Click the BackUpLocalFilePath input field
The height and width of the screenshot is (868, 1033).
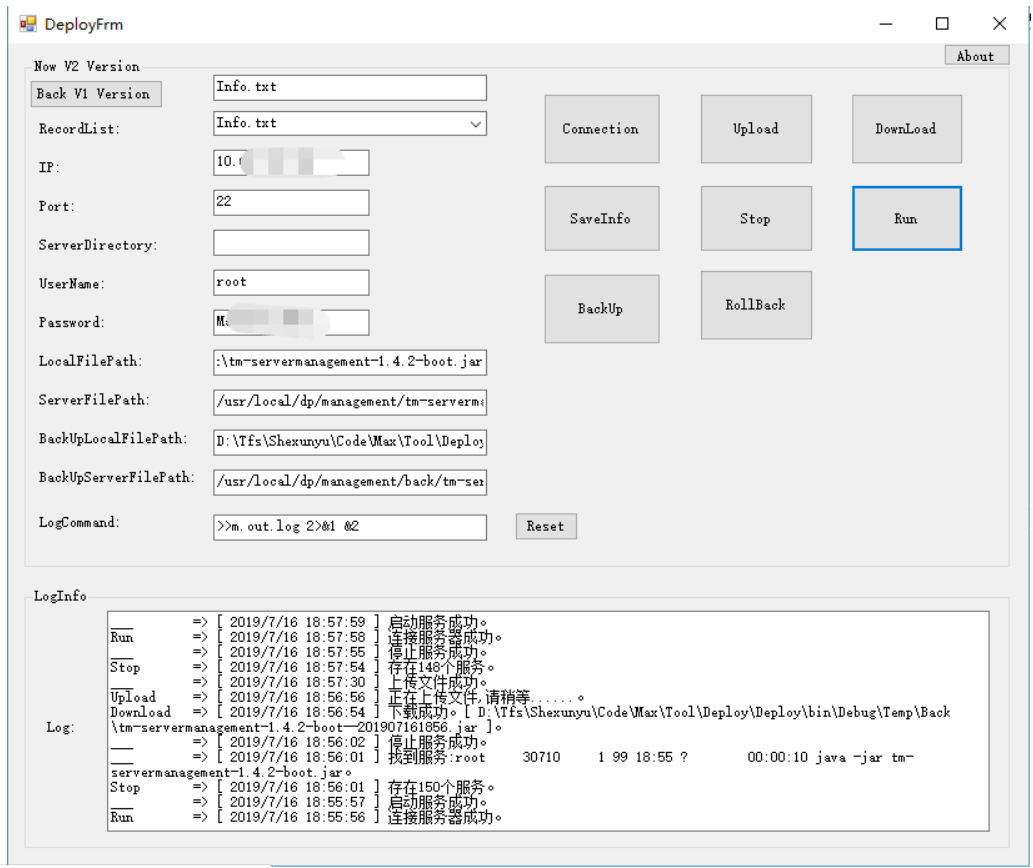click(x=350, y=442)
